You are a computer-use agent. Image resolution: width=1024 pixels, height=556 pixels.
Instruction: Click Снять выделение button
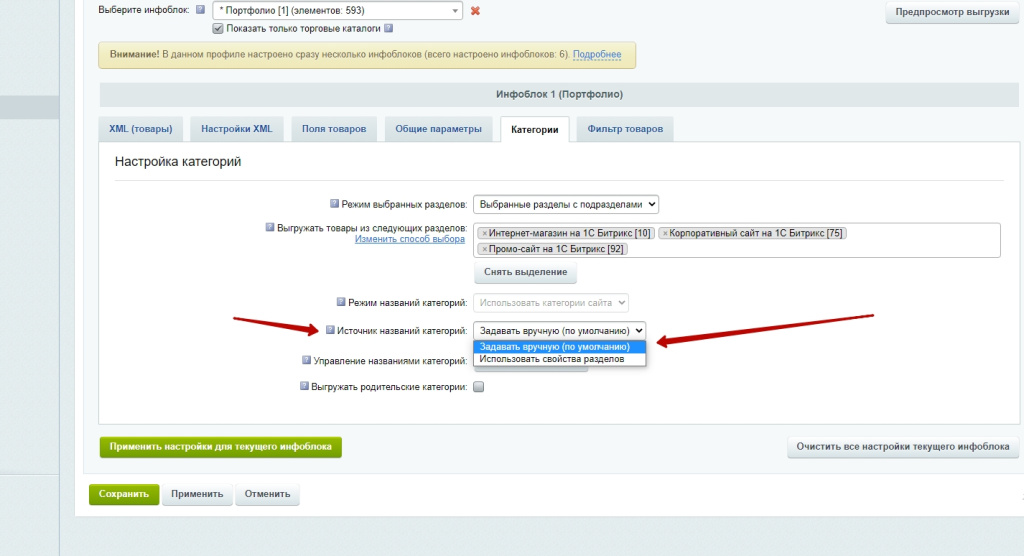click(525, 272)
